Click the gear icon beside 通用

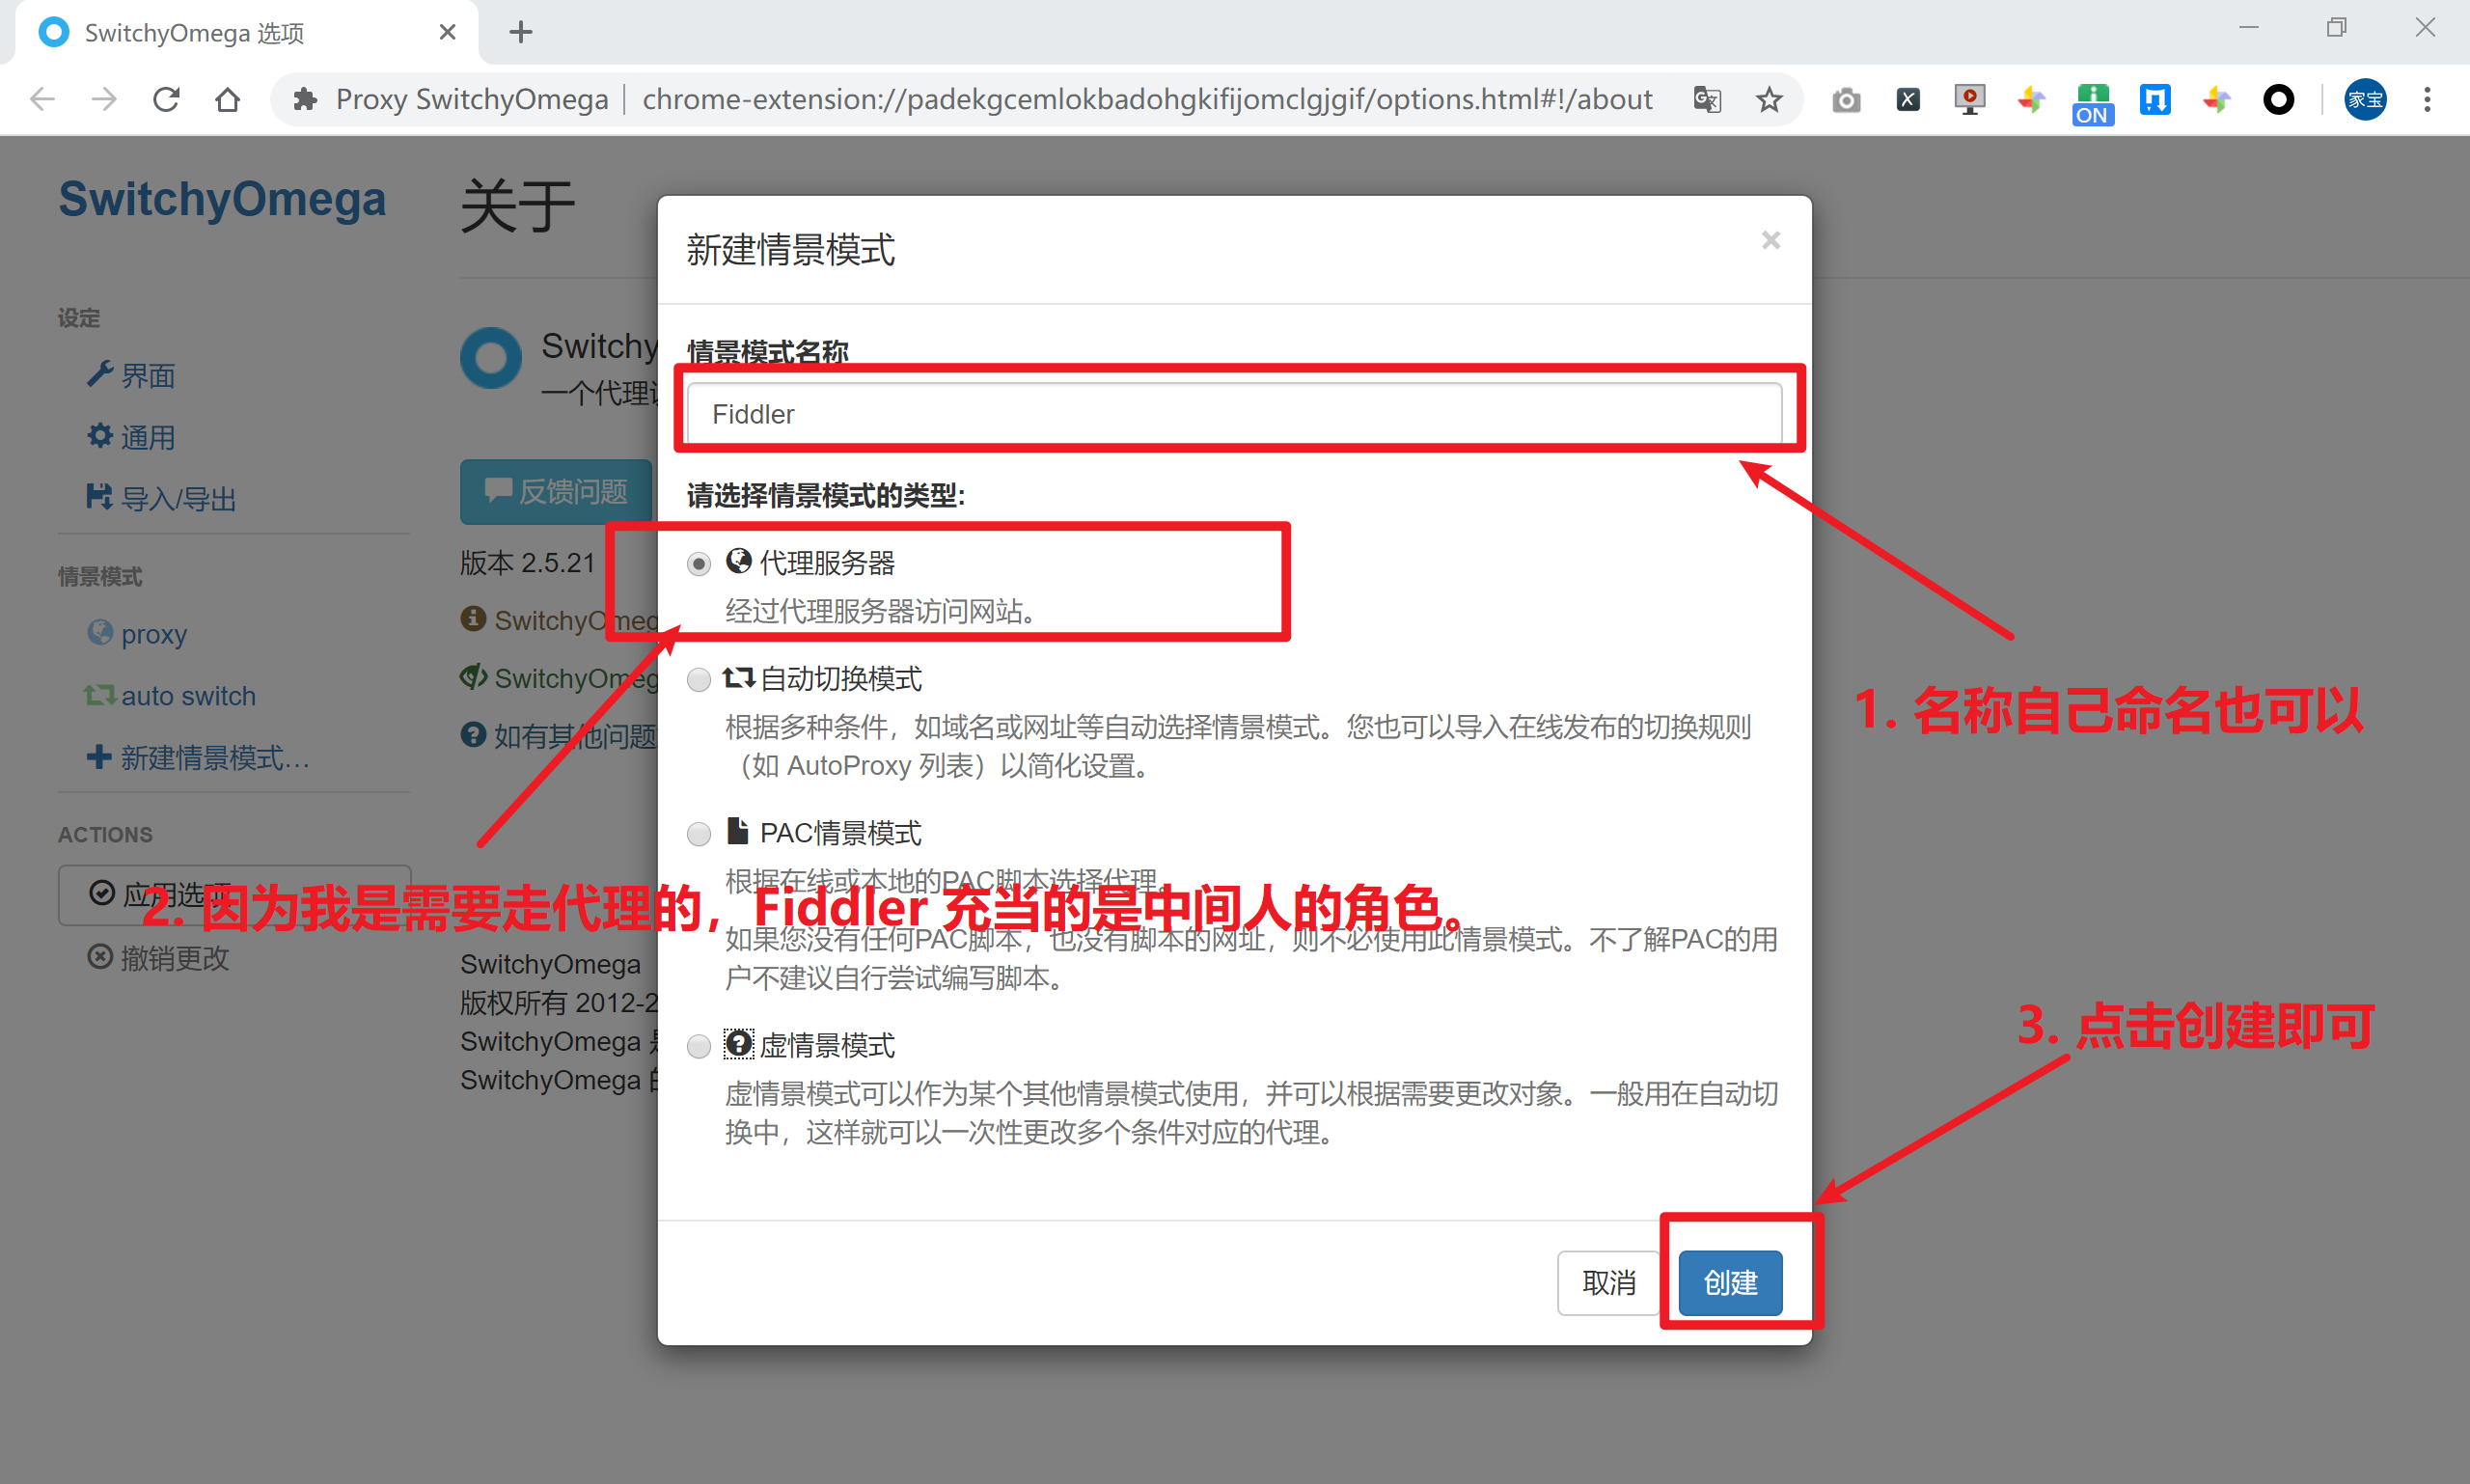99,435
